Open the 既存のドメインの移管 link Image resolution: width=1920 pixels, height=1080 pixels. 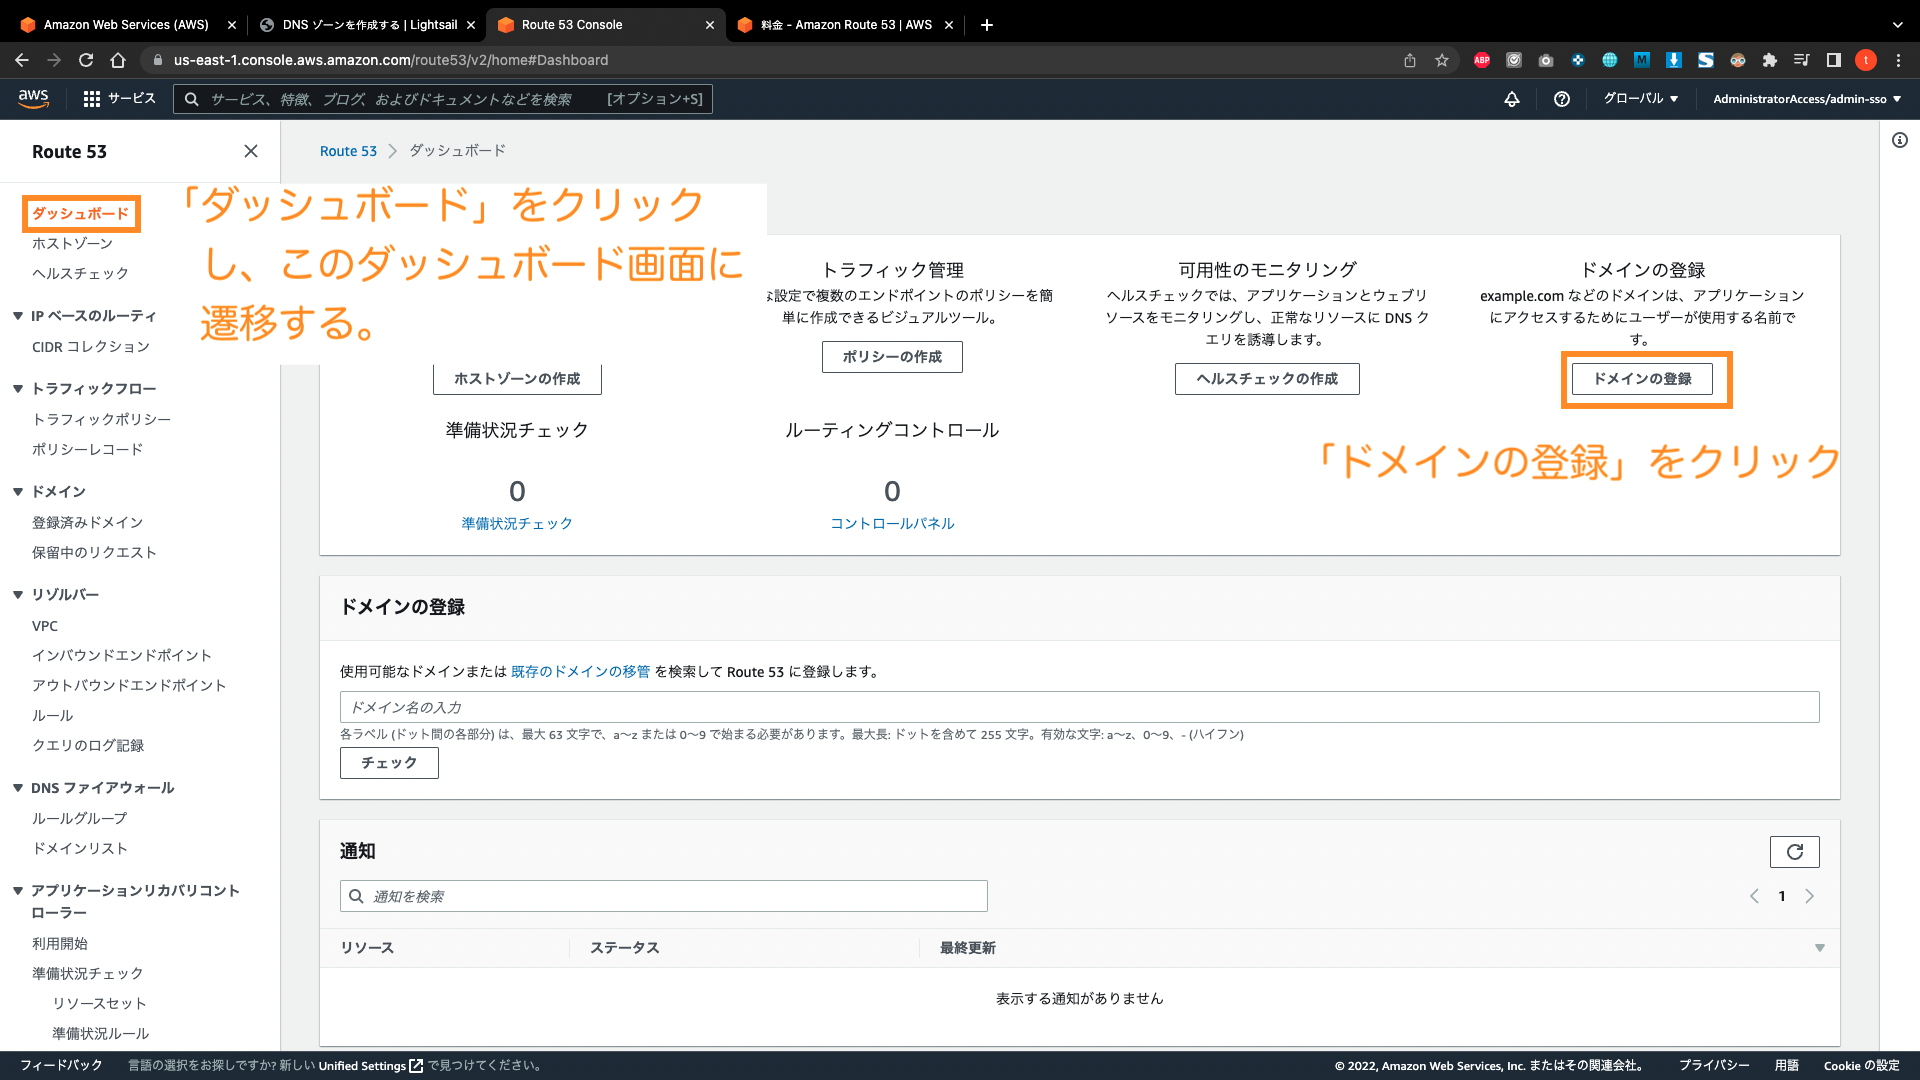(x=580, y=672)
